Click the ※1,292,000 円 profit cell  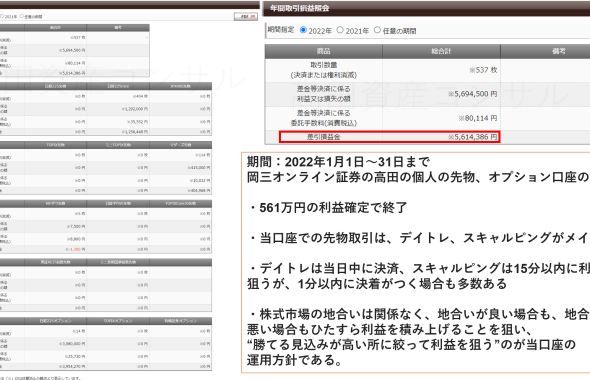pos(135,109)
